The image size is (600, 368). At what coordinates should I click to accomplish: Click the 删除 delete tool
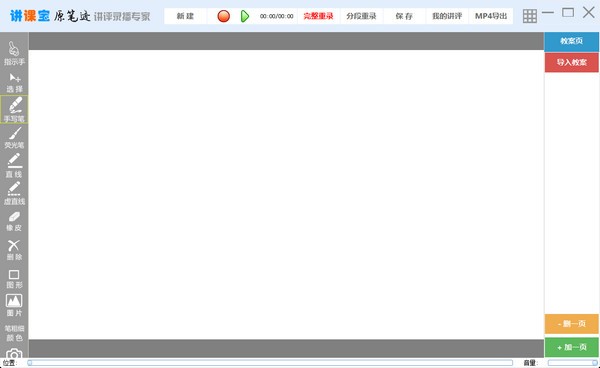[x=14, y=250]
